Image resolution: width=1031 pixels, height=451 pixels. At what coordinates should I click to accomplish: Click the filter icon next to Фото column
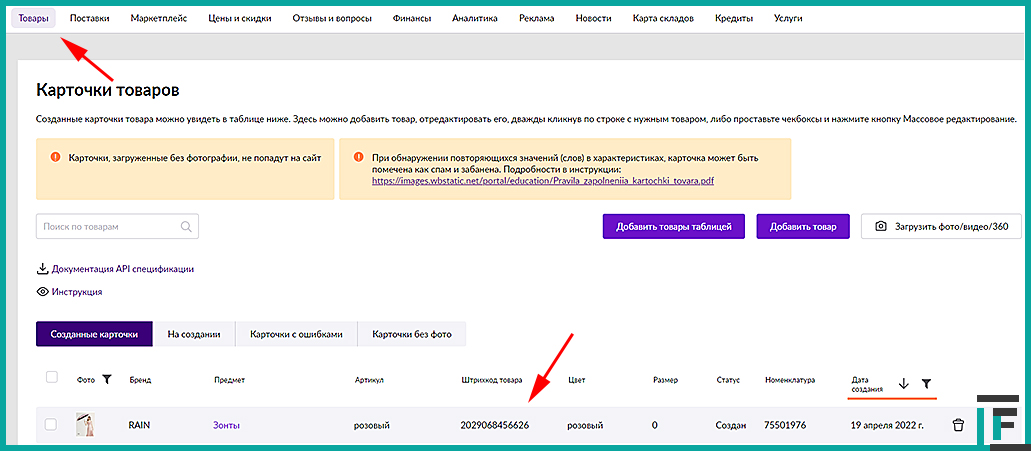pyautogui.click(x=107, y=380)
